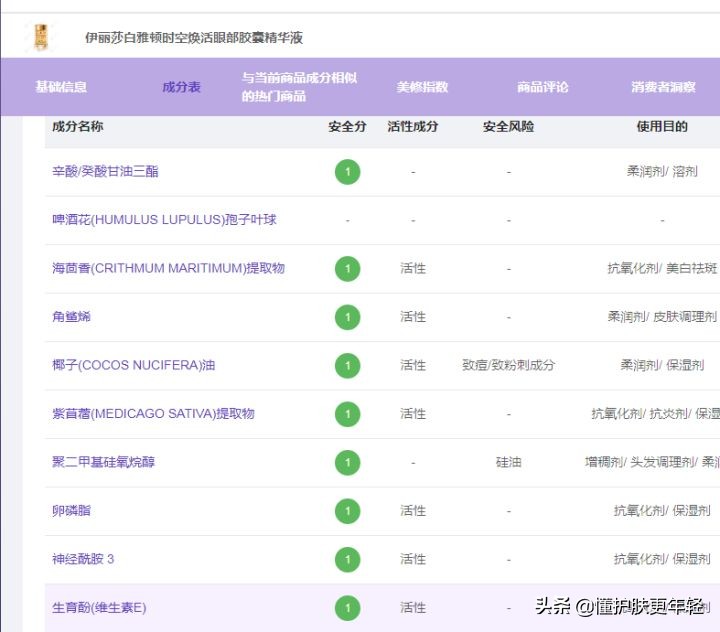720x632 pixels.
Task: Click 活性 label in 卵磷脂 row
Action: 413,511
